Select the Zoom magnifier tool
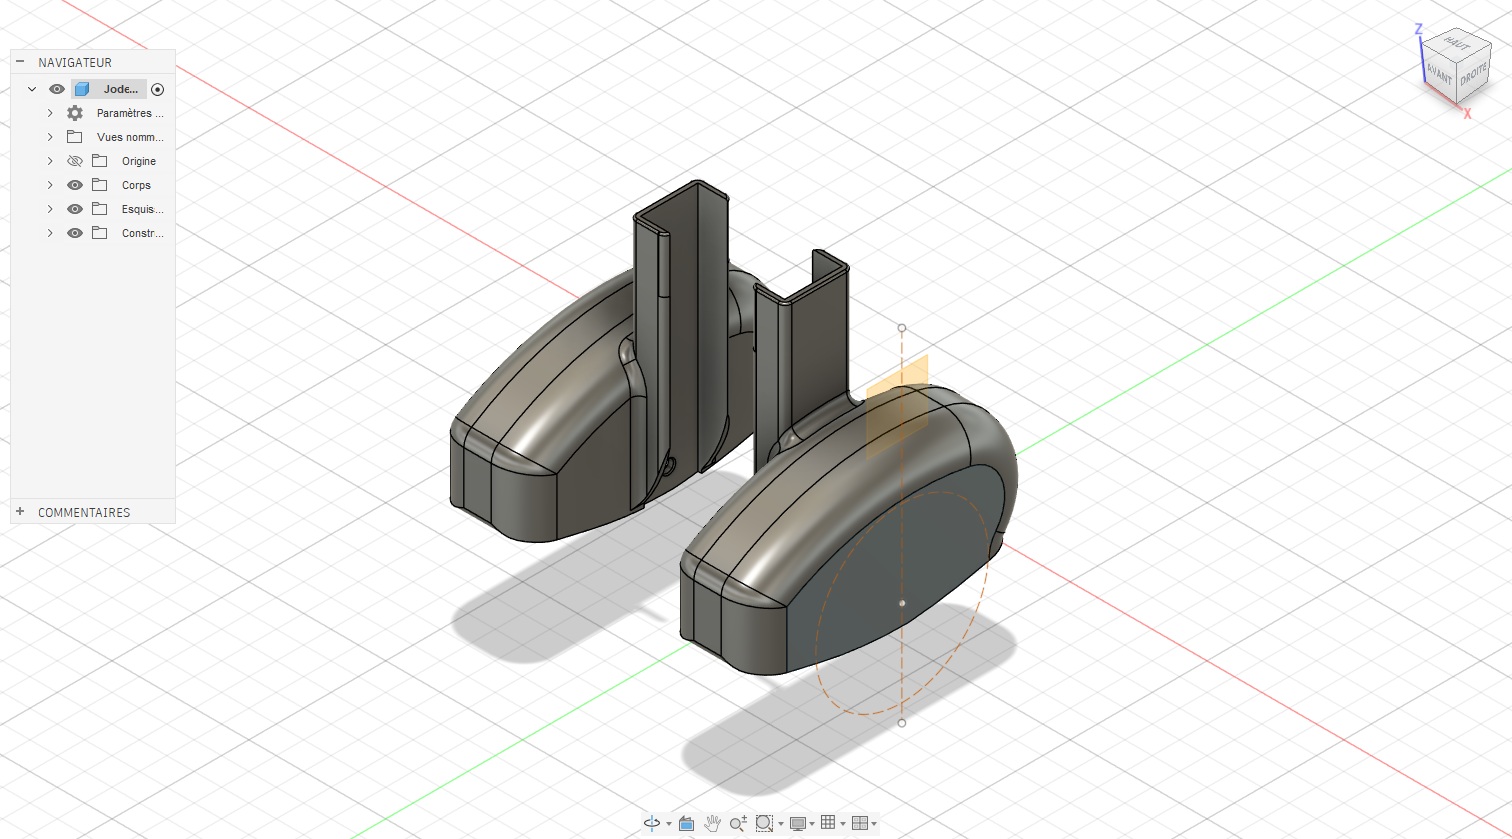 point(738,823)
